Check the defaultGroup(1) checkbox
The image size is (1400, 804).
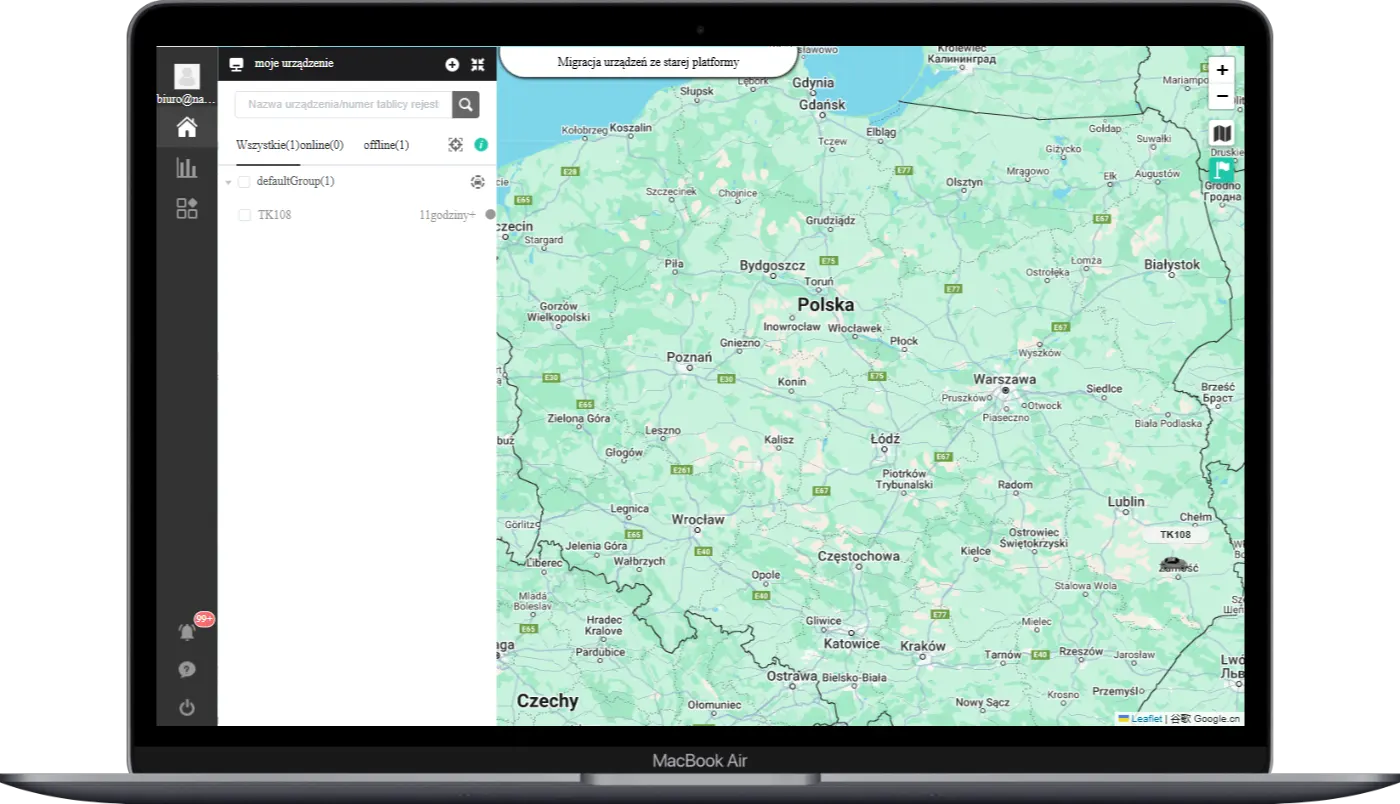tap(244, 182)
